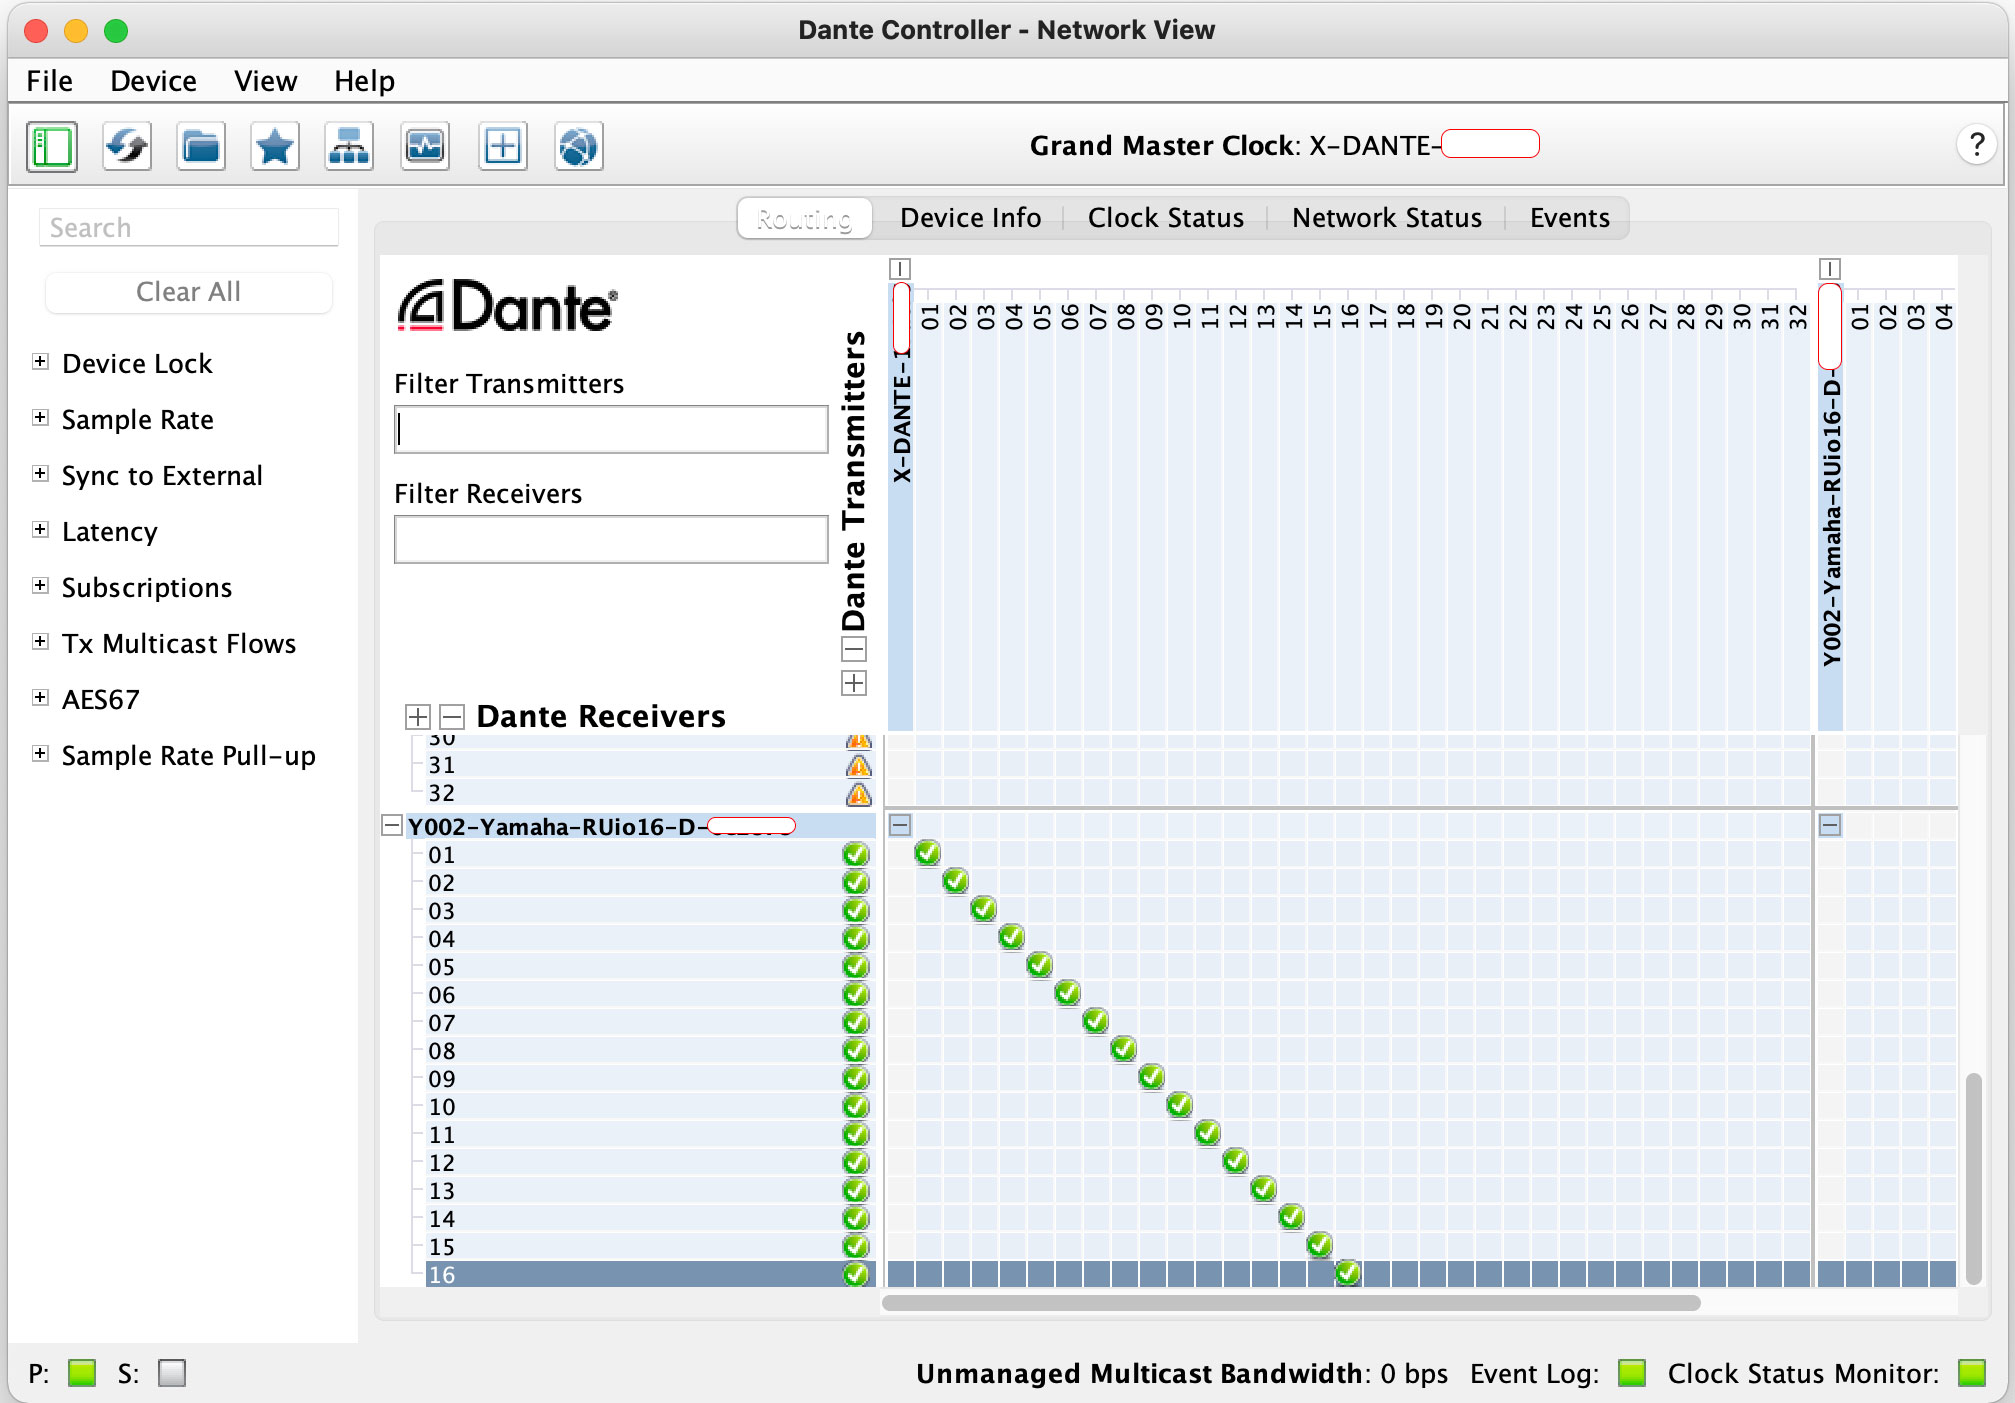The image size is (2015, 1403).
Task: Expand all Dante Receivers with plus button
Action: pos(418,717)
